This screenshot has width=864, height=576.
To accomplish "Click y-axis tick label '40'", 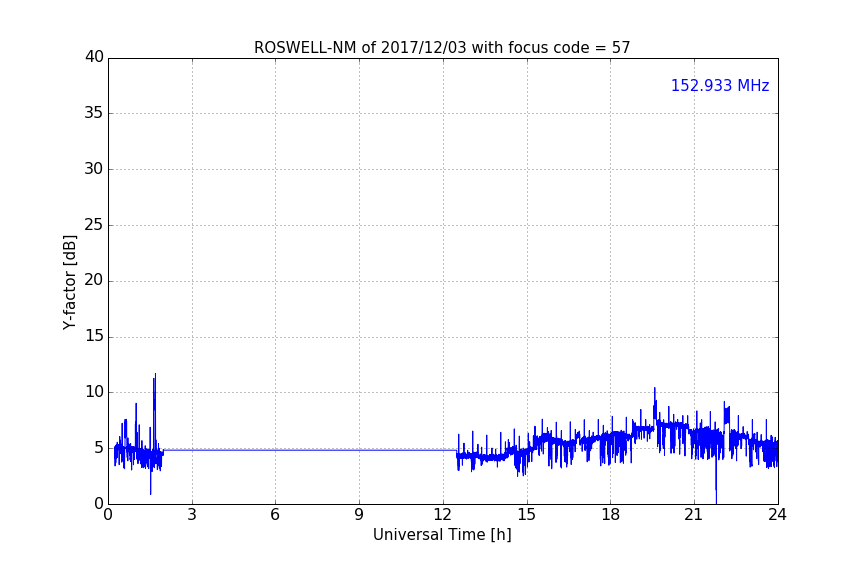I will click(94, 57).
